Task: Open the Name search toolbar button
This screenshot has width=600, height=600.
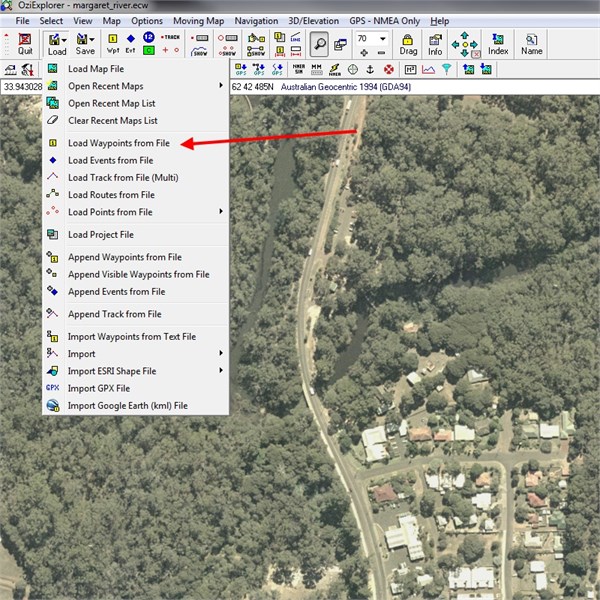Action: (x=532, y=44)
